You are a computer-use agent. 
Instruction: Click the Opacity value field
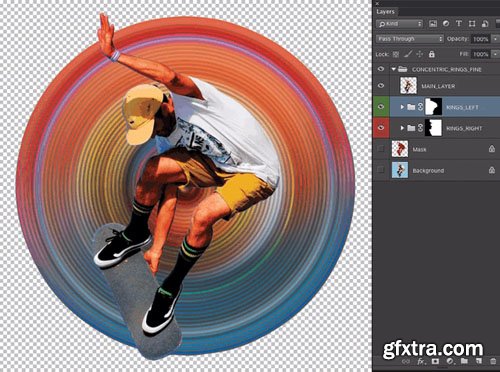[x=481, y=39]
